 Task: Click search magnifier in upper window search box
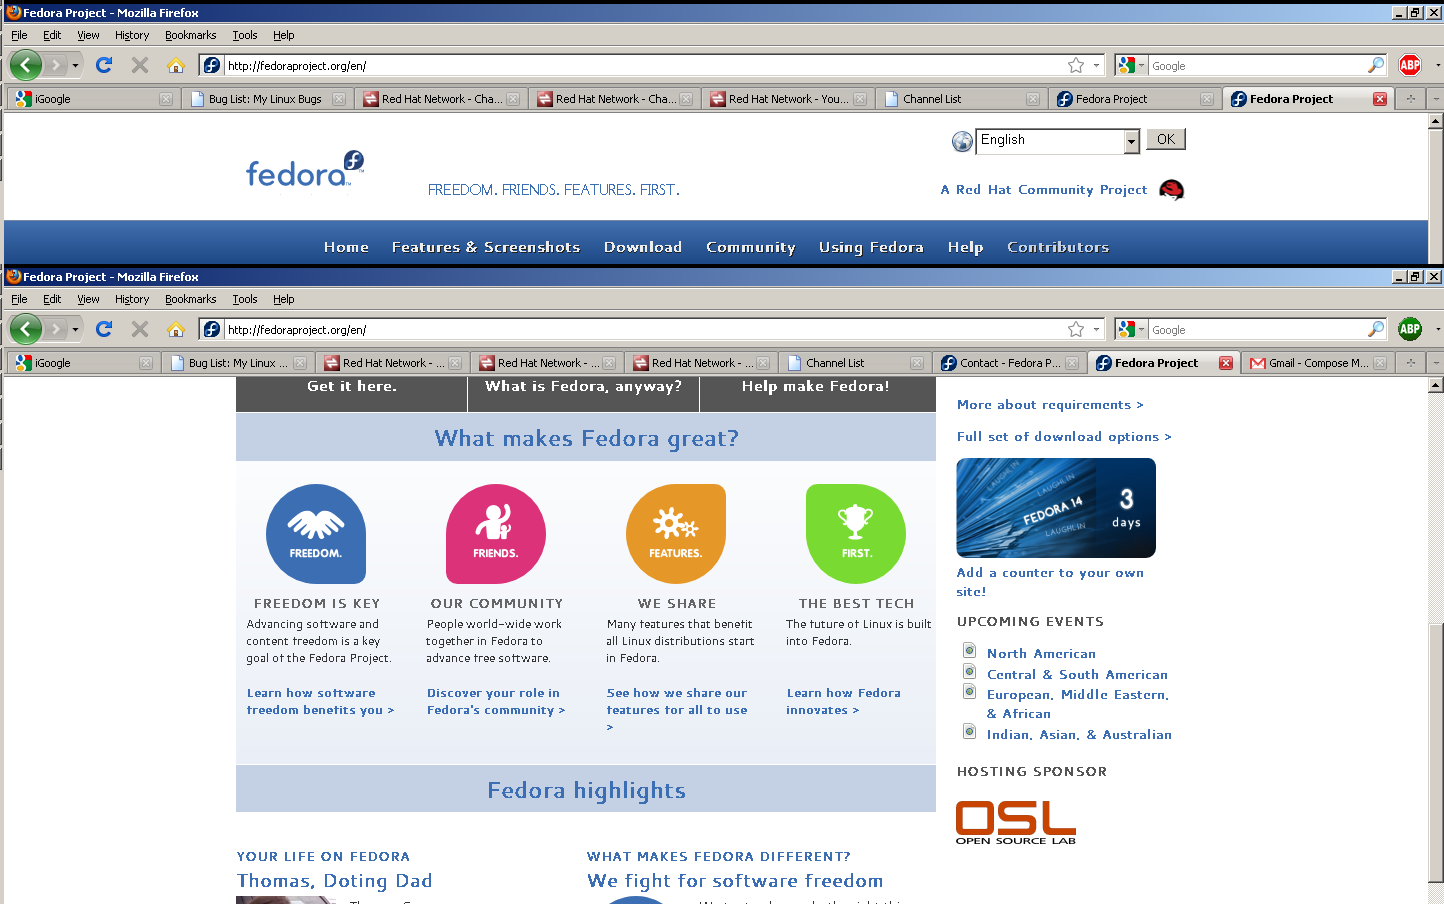coord(1376,65)
